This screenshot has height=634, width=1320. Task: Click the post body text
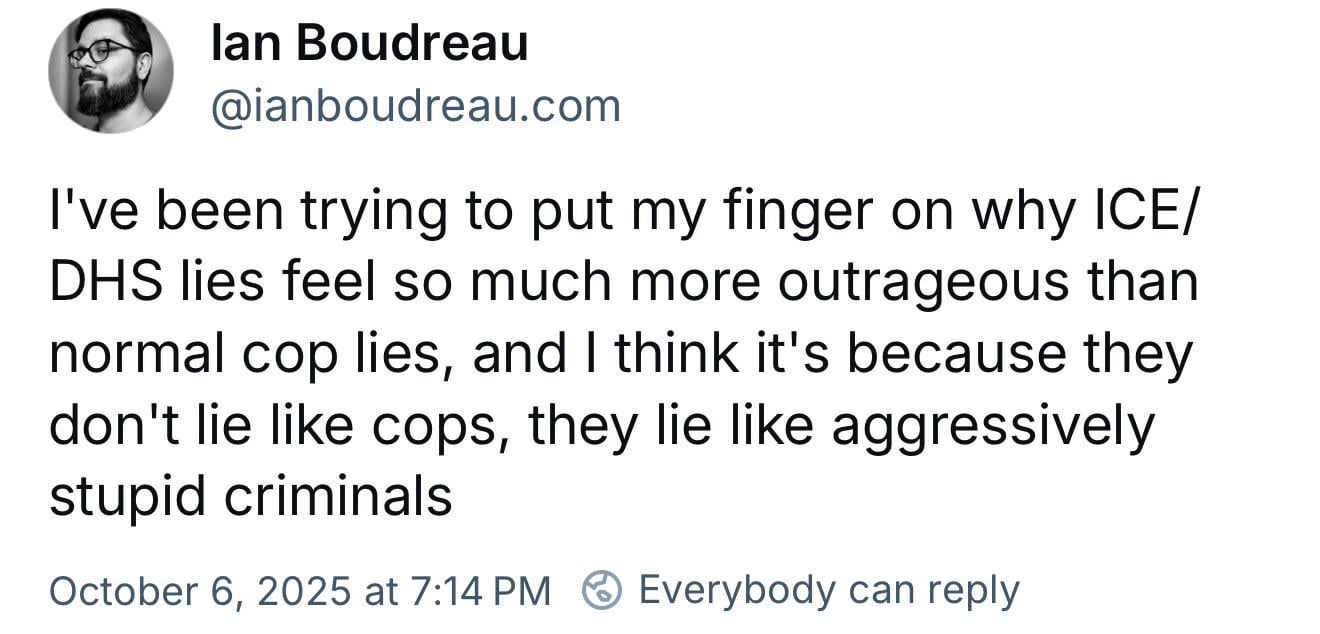[x=620, y=353]
